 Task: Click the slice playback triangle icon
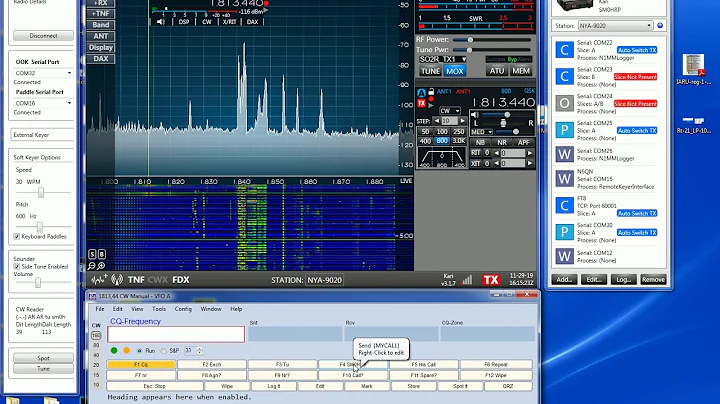tap(431, 105)
